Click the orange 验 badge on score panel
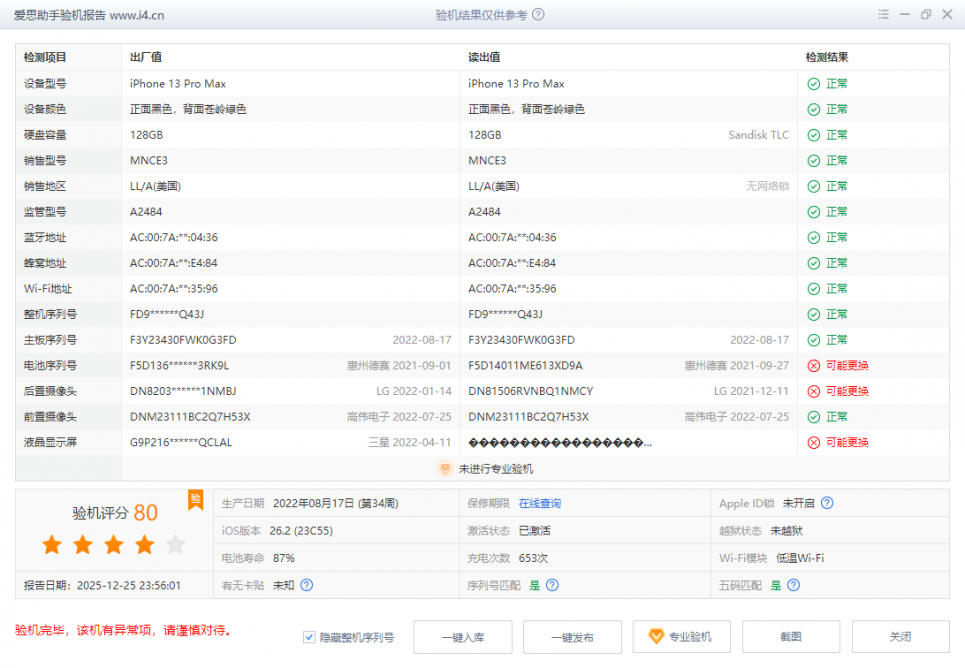This screenshot has height=668, width=965. click(196, 499)
